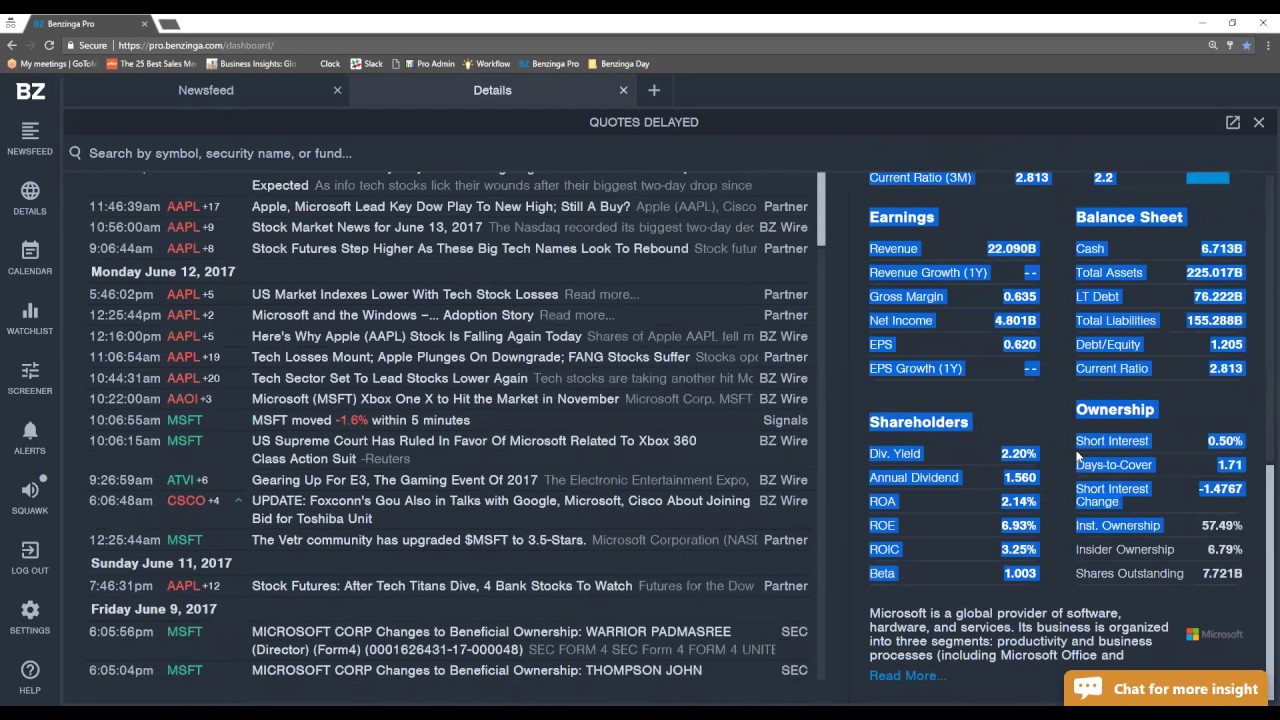
Task: Open headline Here's Why Apple Stock Is Falling
Action: (416, 337)
